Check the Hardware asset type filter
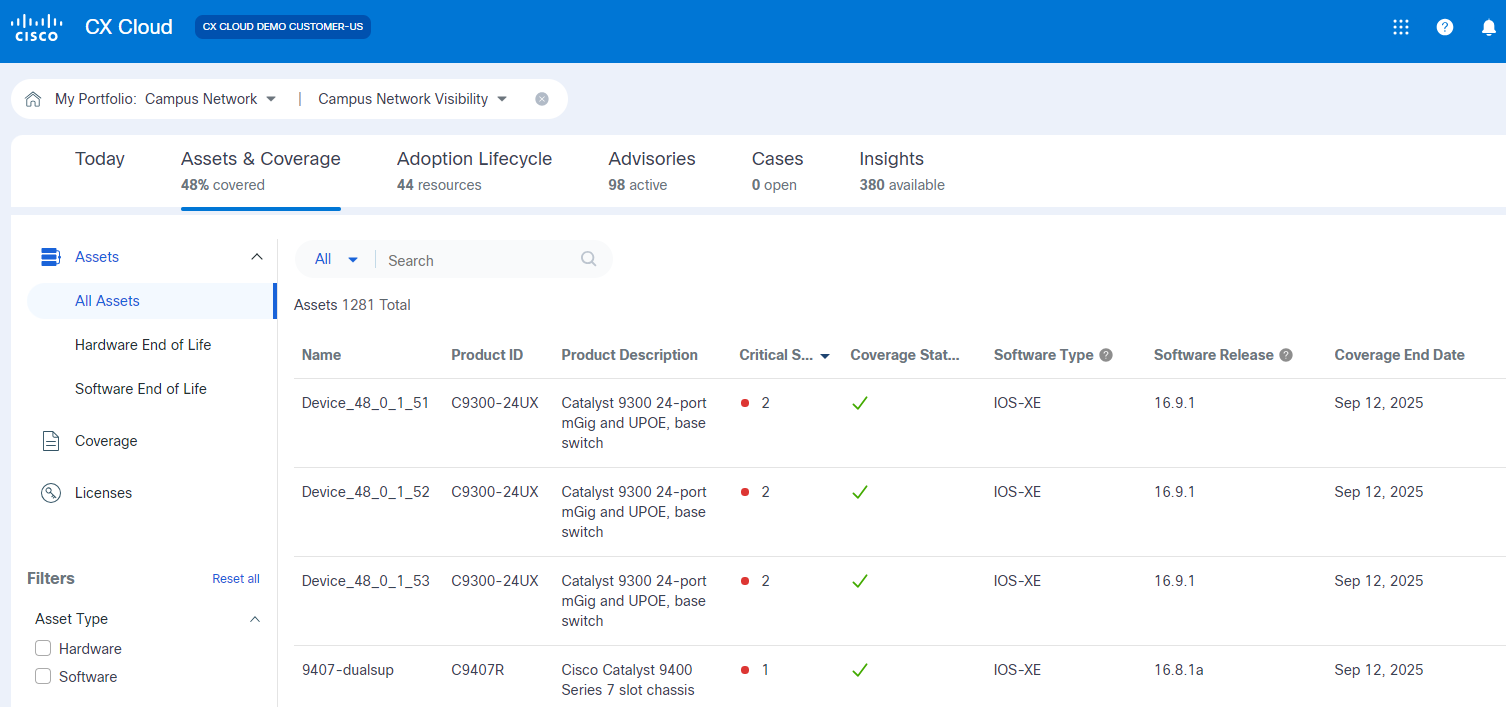1506x707 pixels. click(43, 648)
